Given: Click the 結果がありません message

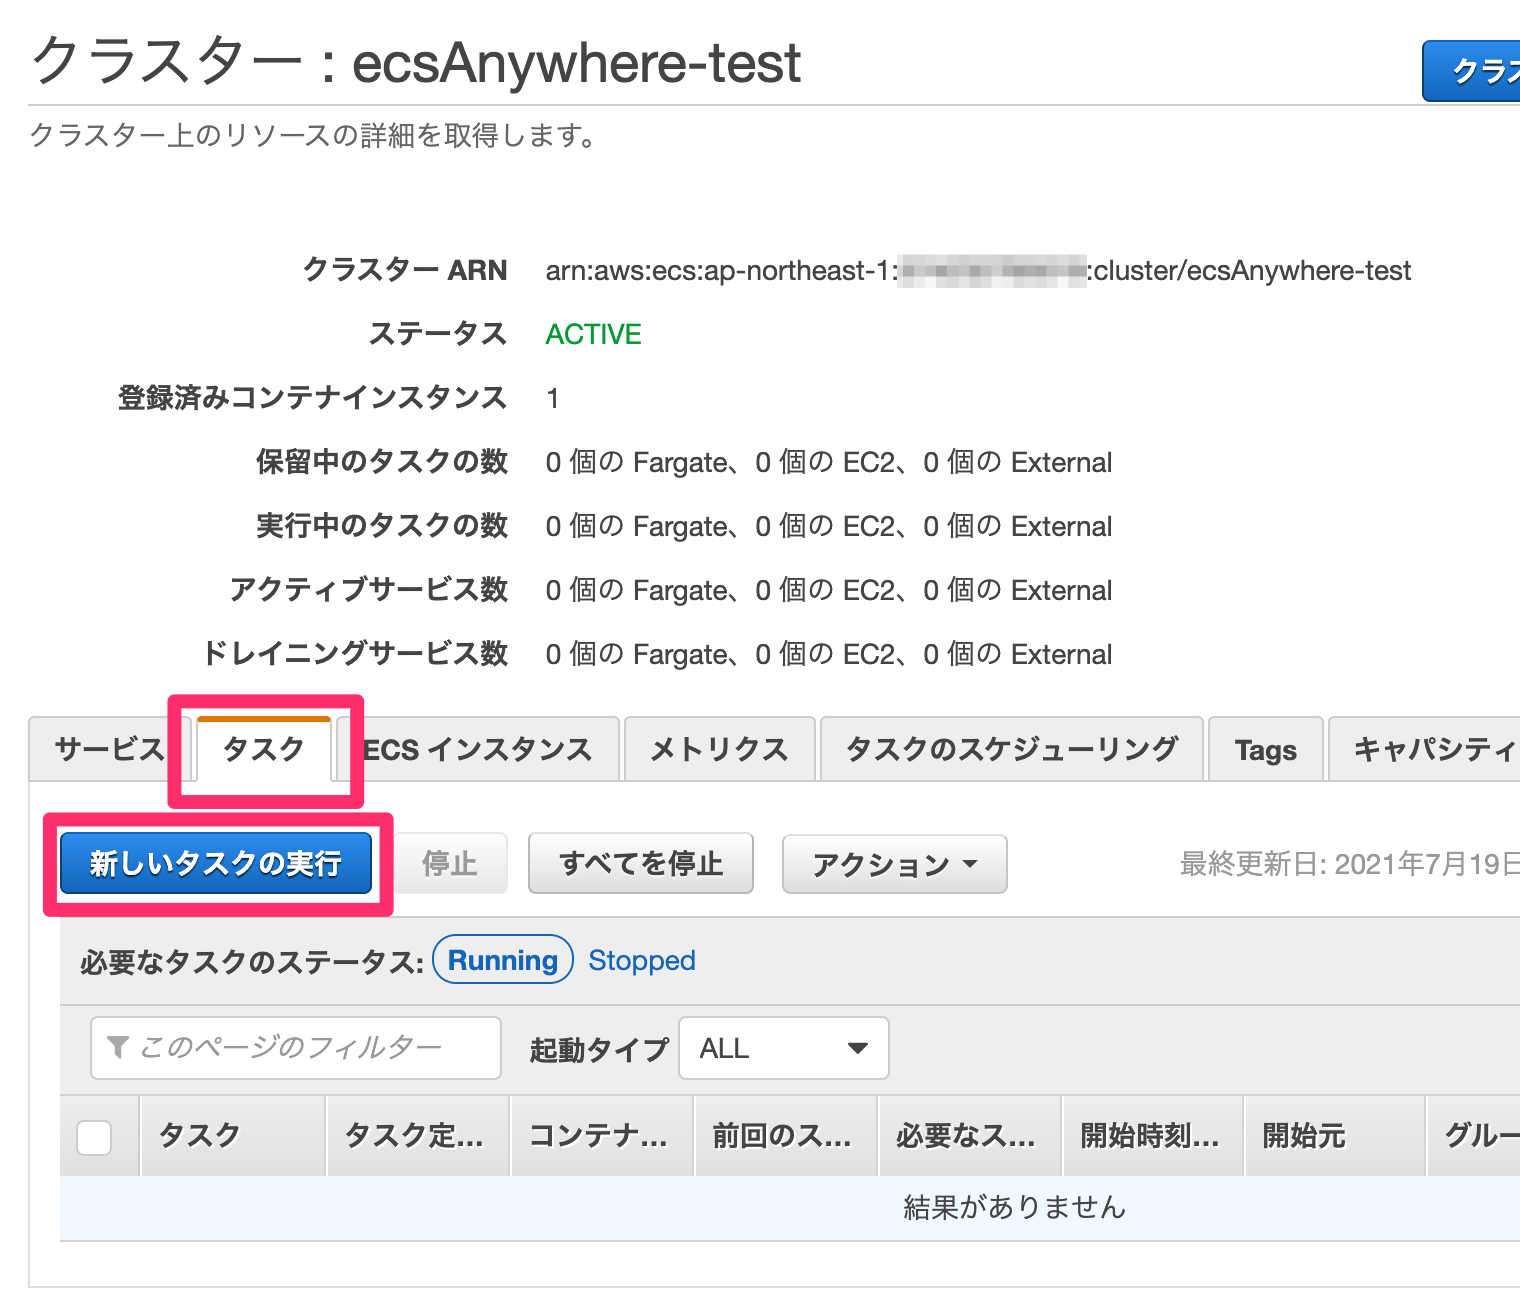Looking at the screenshot, I should point(1014,1208).
